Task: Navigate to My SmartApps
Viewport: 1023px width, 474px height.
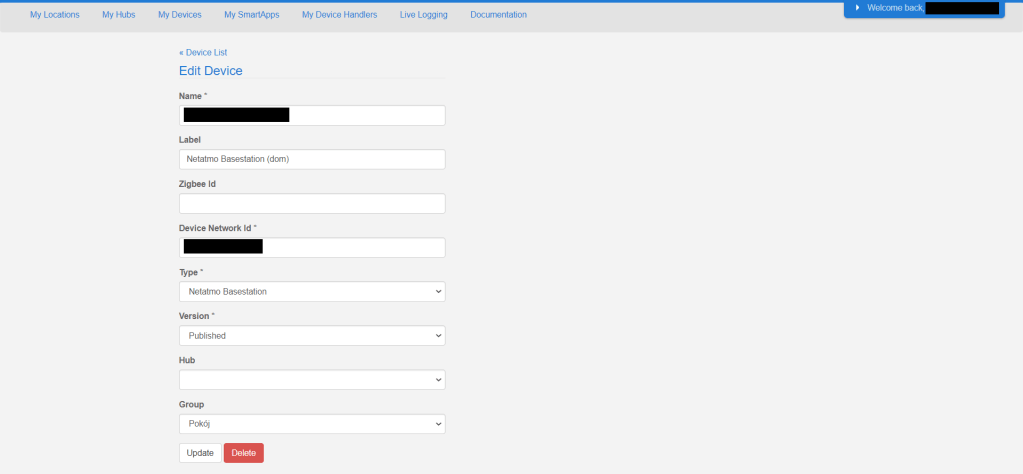Action: coord(252,15)
